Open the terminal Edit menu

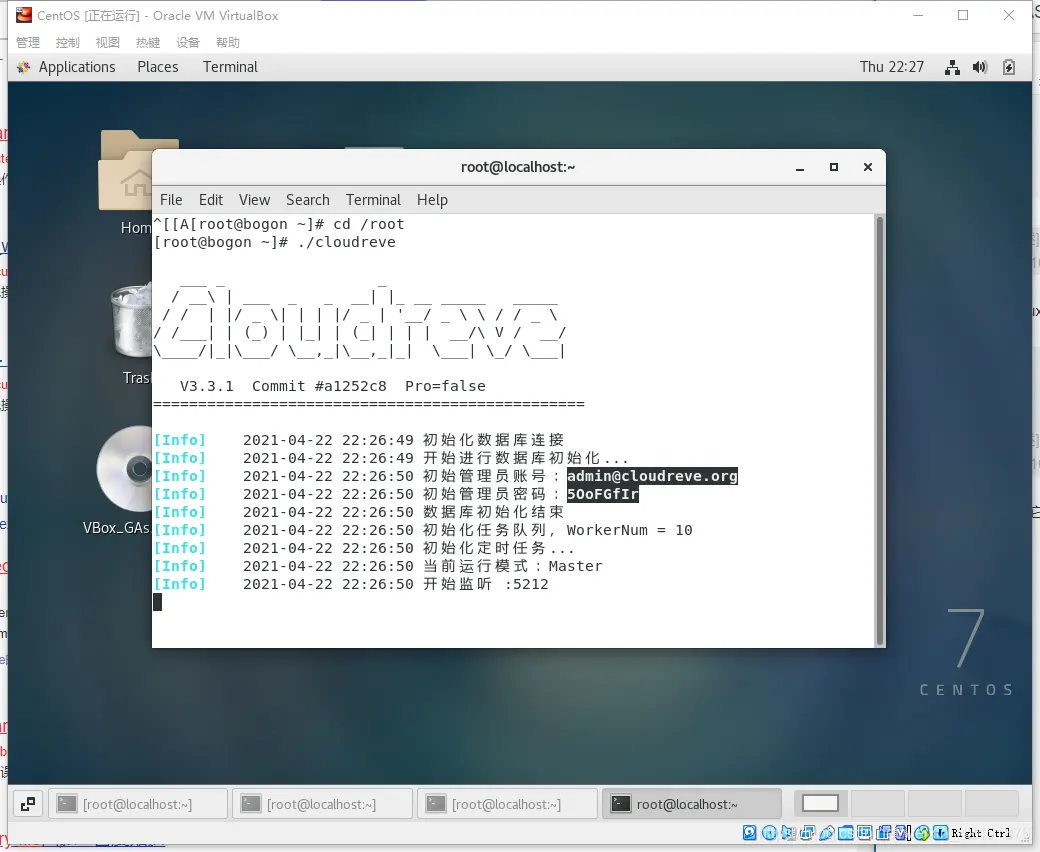(x=211, y=200)
